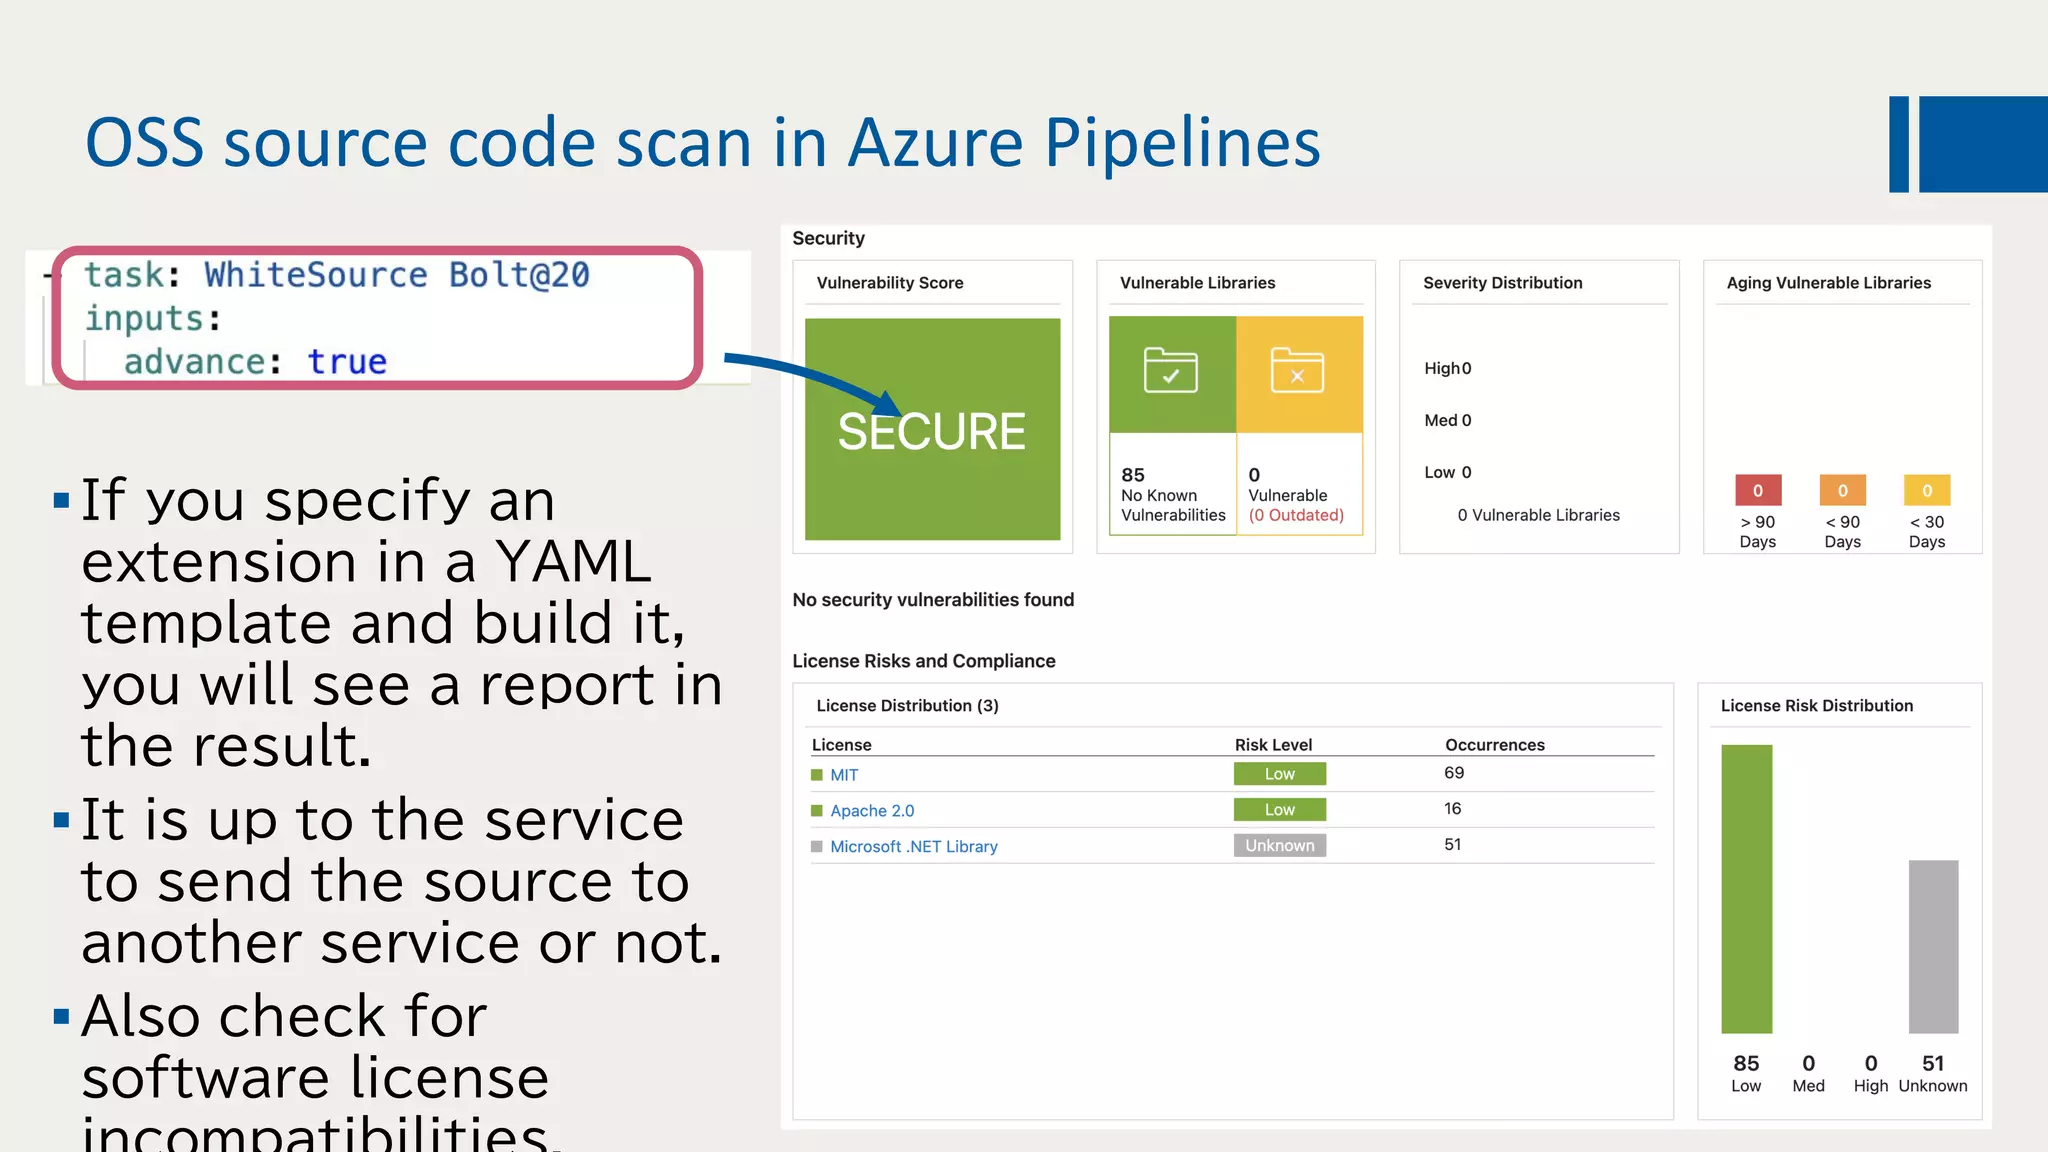Click the gray square beside Microsoft .NET Library
Image resolution: width=2048 pixels, height=1152 pixels.
[x=817, y=847]
